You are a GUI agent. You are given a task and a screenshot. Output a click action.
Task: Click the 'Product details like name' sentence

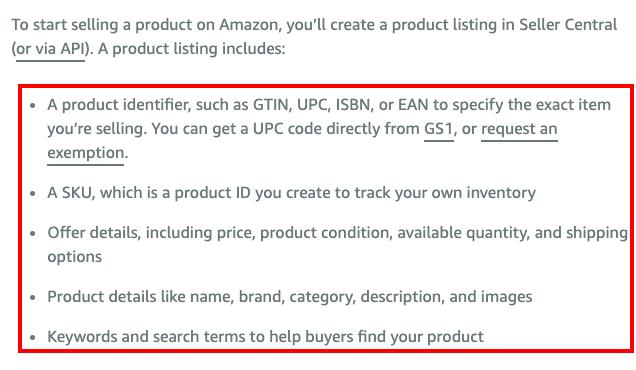coord(290,297)
